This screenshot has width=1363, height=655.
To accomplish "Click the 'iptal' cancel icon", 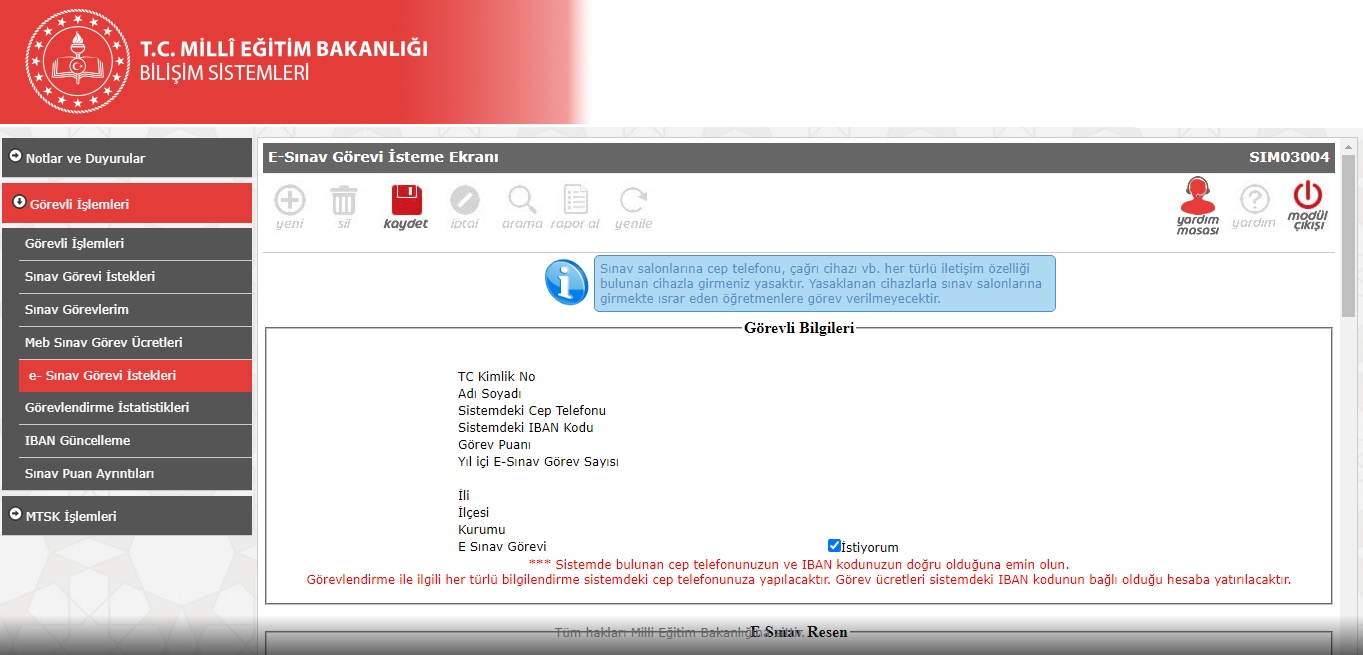I will [464, 203].
